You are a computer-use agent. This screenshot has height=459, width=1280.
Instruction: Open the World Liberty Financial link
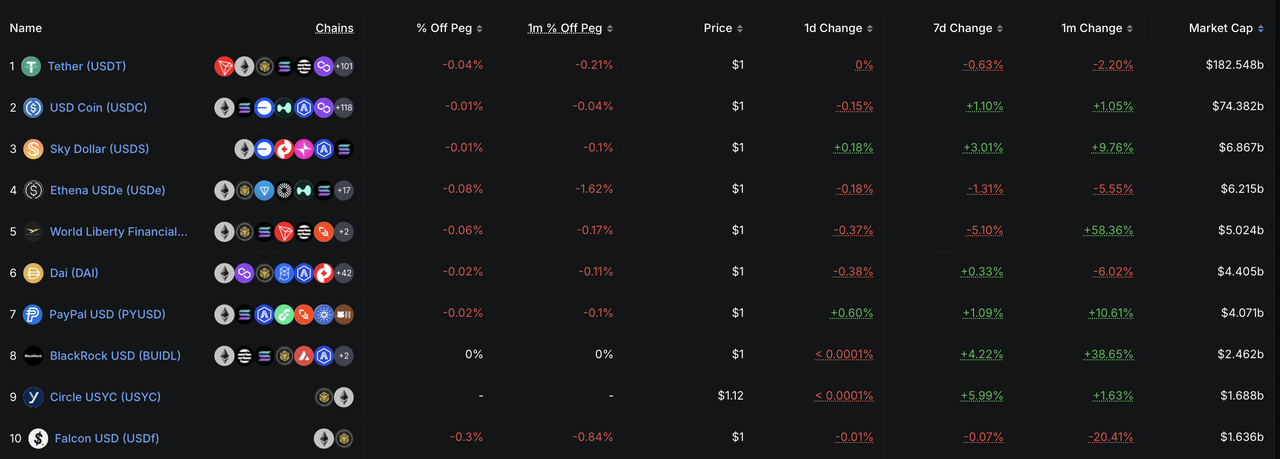[x=118, y=232]
